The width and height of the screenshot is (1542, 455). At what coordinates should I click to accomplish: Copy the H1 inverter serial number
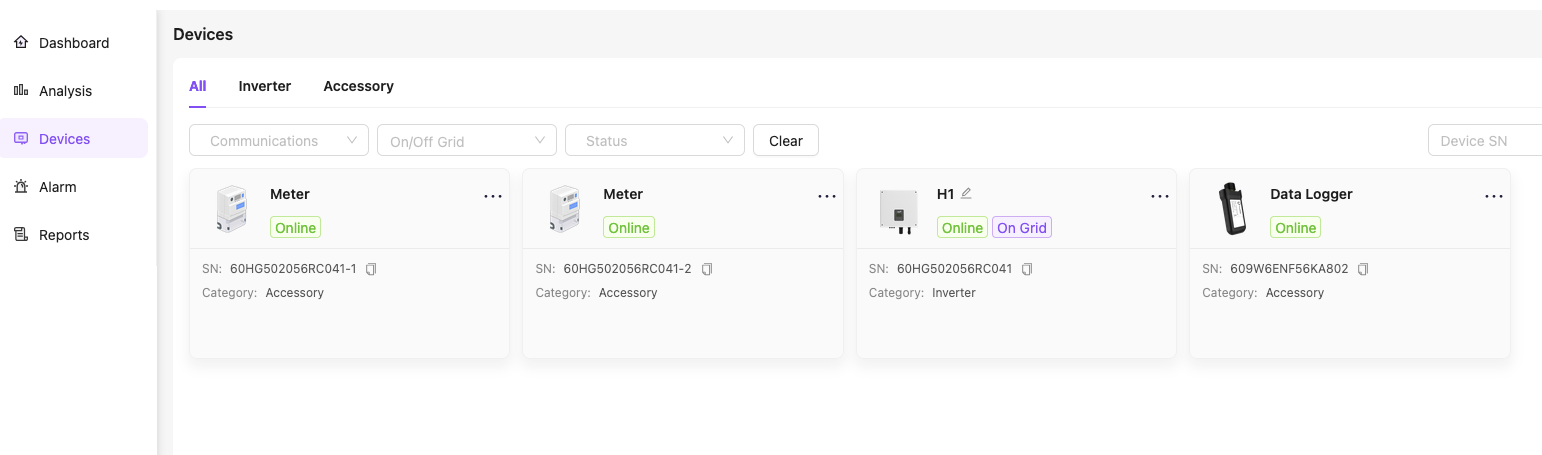(x=1027, y=269)
